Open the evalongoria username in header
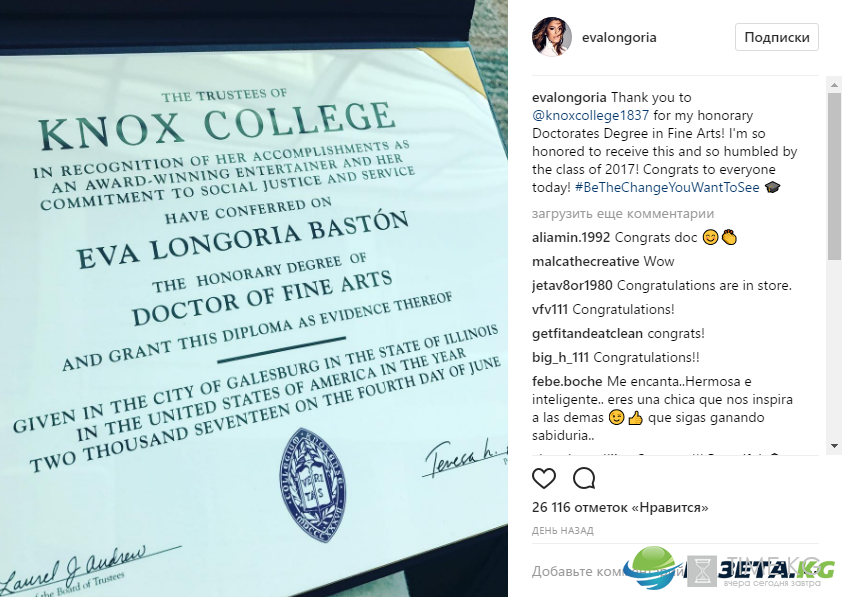Screen dimensions: 842x597 point(619,38)
